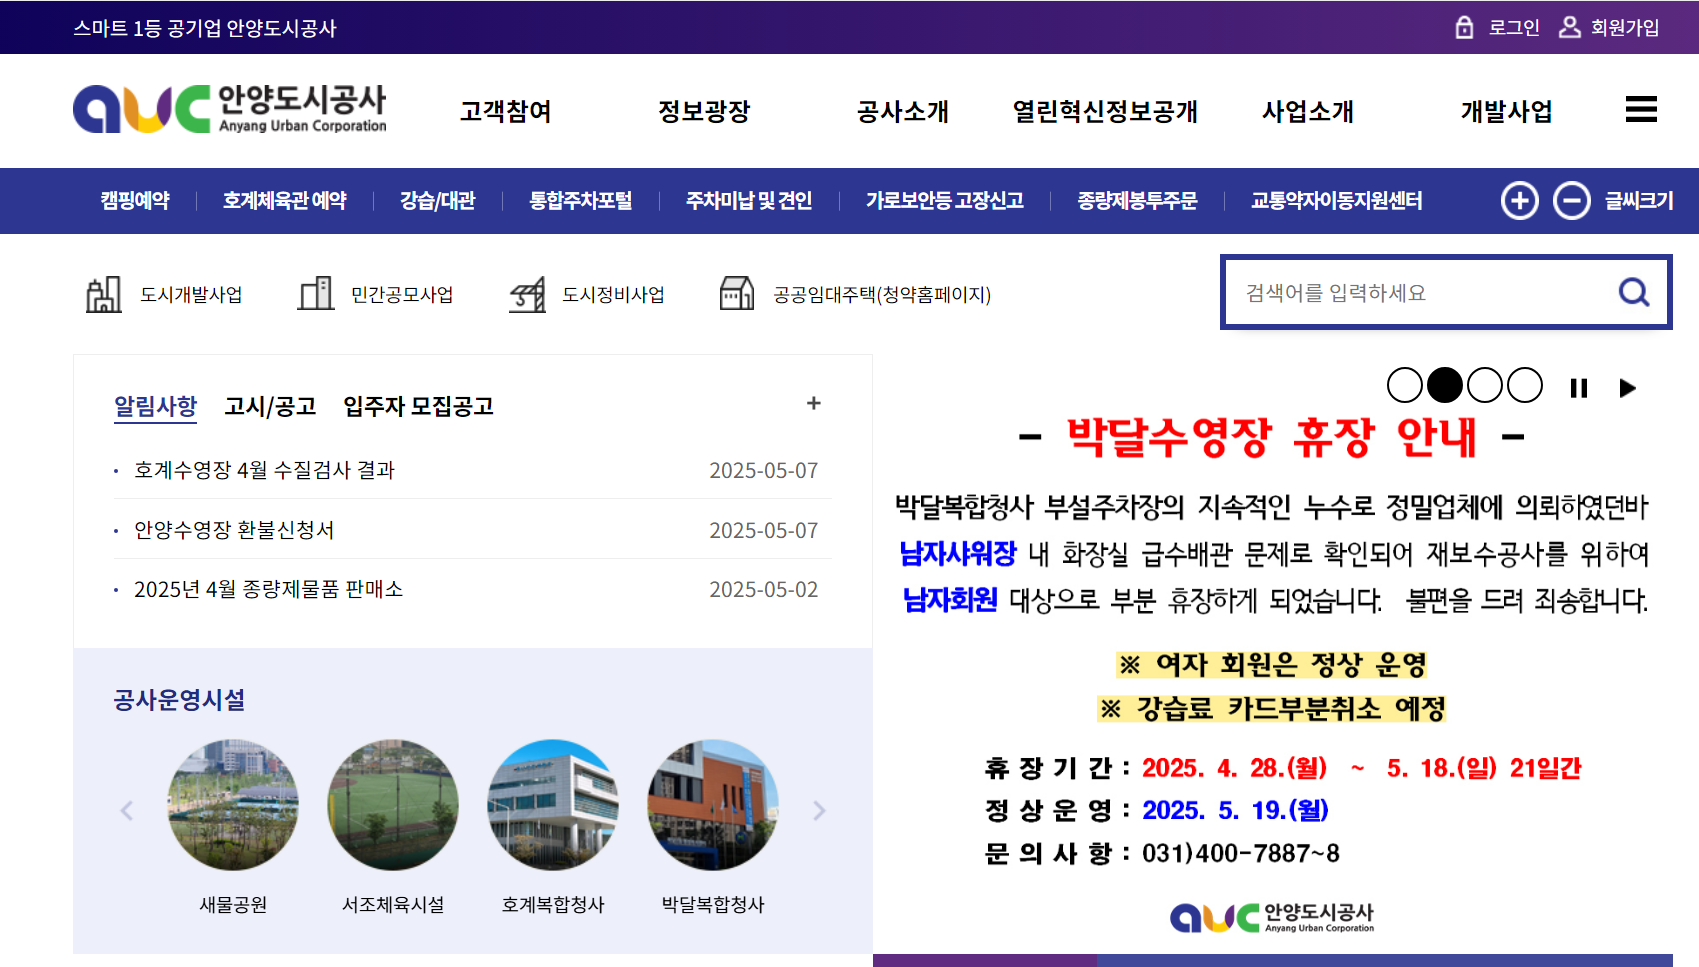The height and width of the screenshot is (967, 1699).
Task: Show previous facilities with left chevron
Action: pyautogui.click(x=127, y=810)
